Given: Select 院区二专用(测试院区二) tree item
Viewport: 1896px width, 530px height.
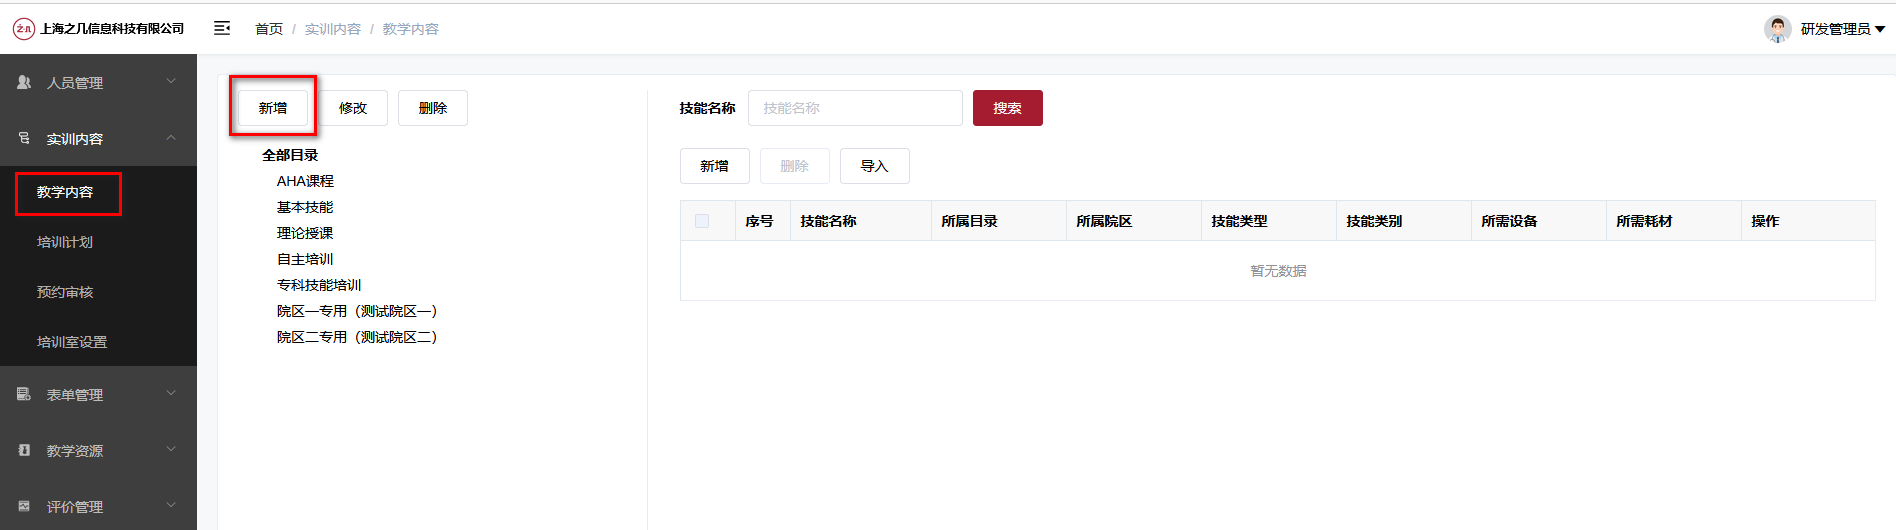Looking at the screenshot, I should [357, 337].
